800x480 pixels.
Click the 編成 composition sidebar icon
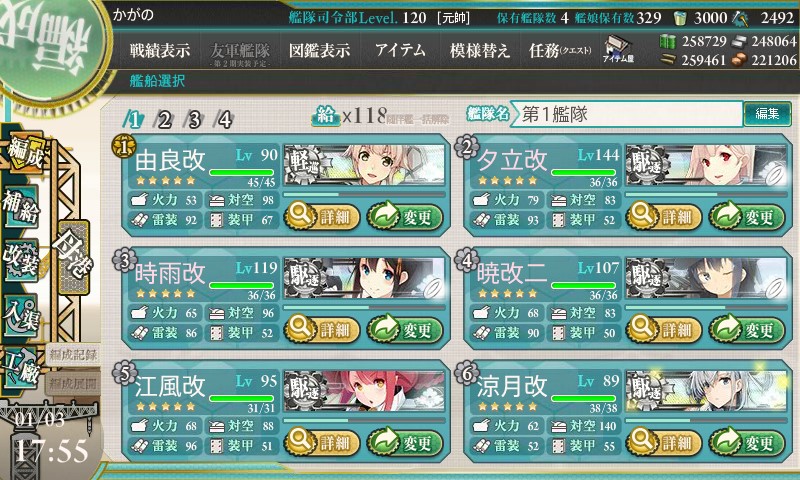(24, 152)
